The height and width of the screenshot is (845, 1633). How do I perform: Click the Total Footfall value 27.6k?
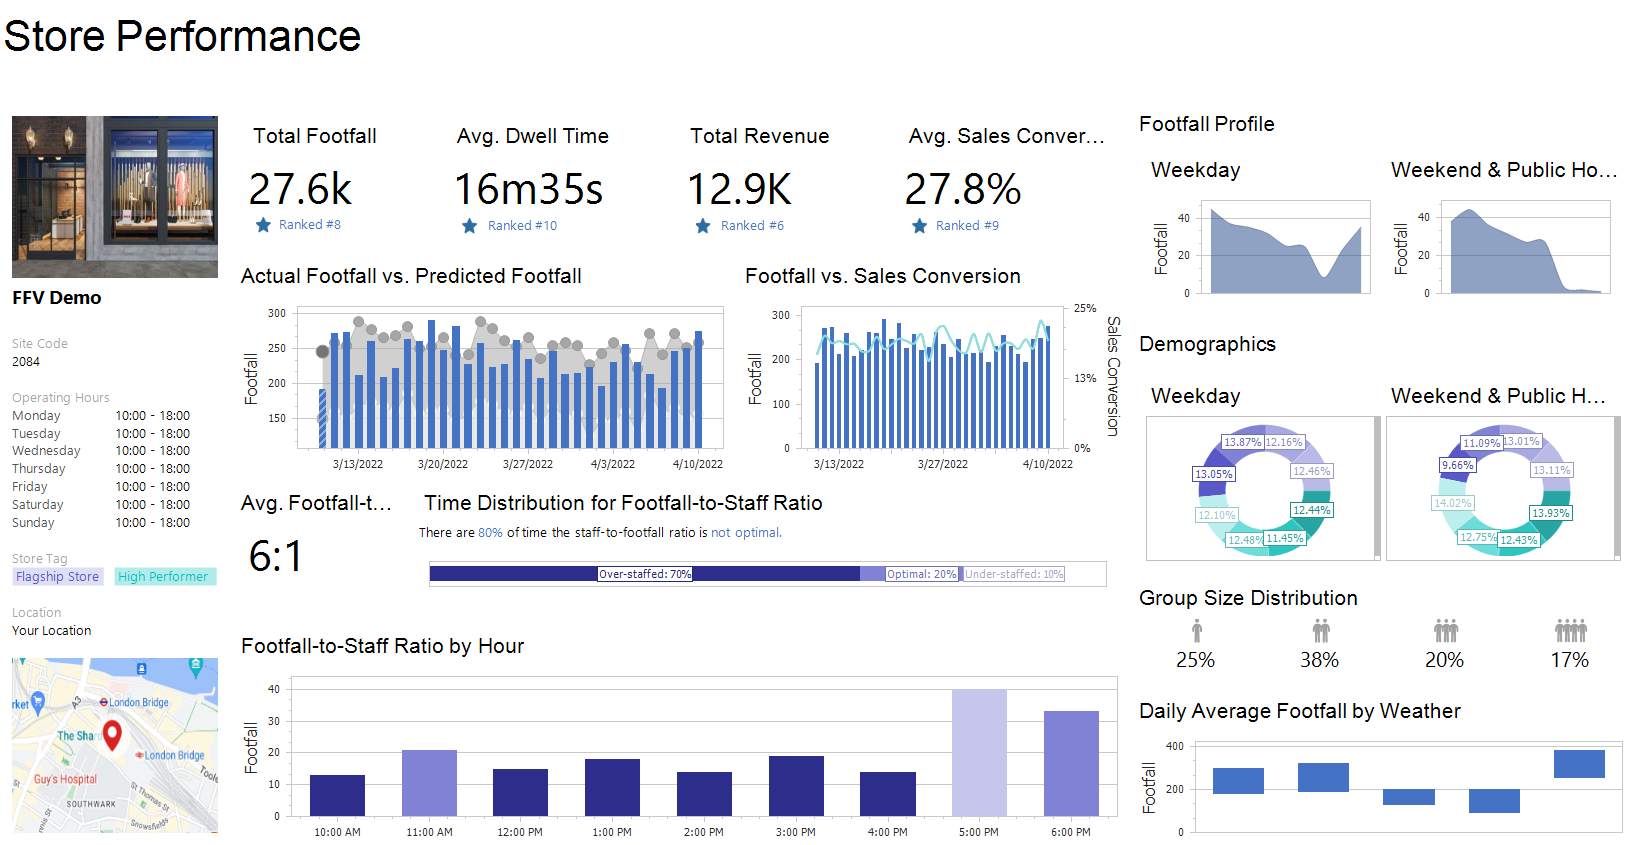tap(300, 189)
